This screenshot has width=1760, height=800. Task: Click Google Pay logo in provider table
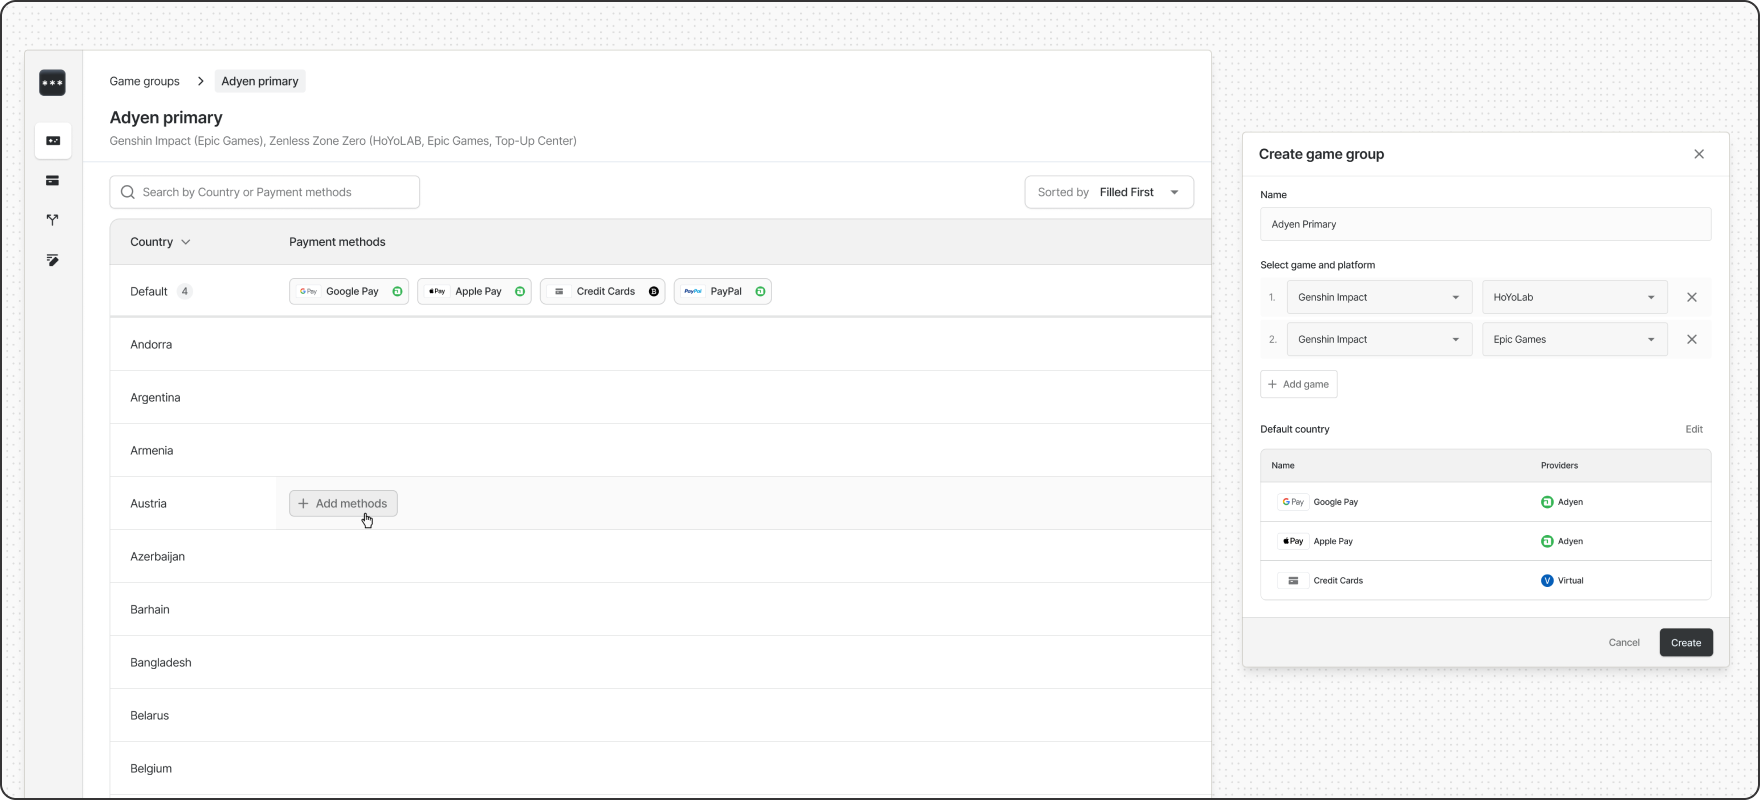1293,502
